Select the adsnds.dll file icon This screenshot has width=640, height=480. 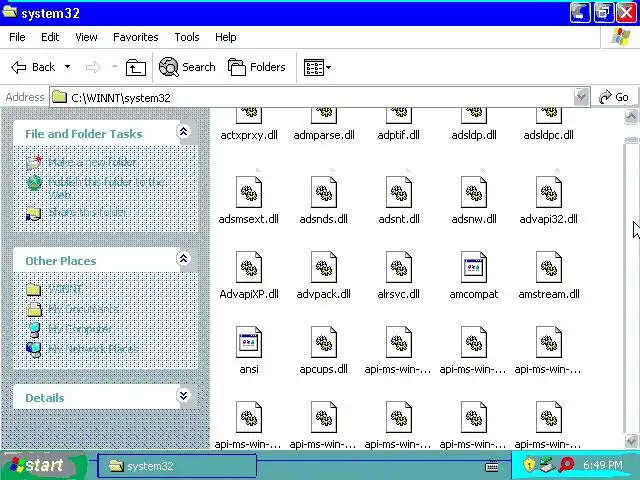tap(324, 192)
